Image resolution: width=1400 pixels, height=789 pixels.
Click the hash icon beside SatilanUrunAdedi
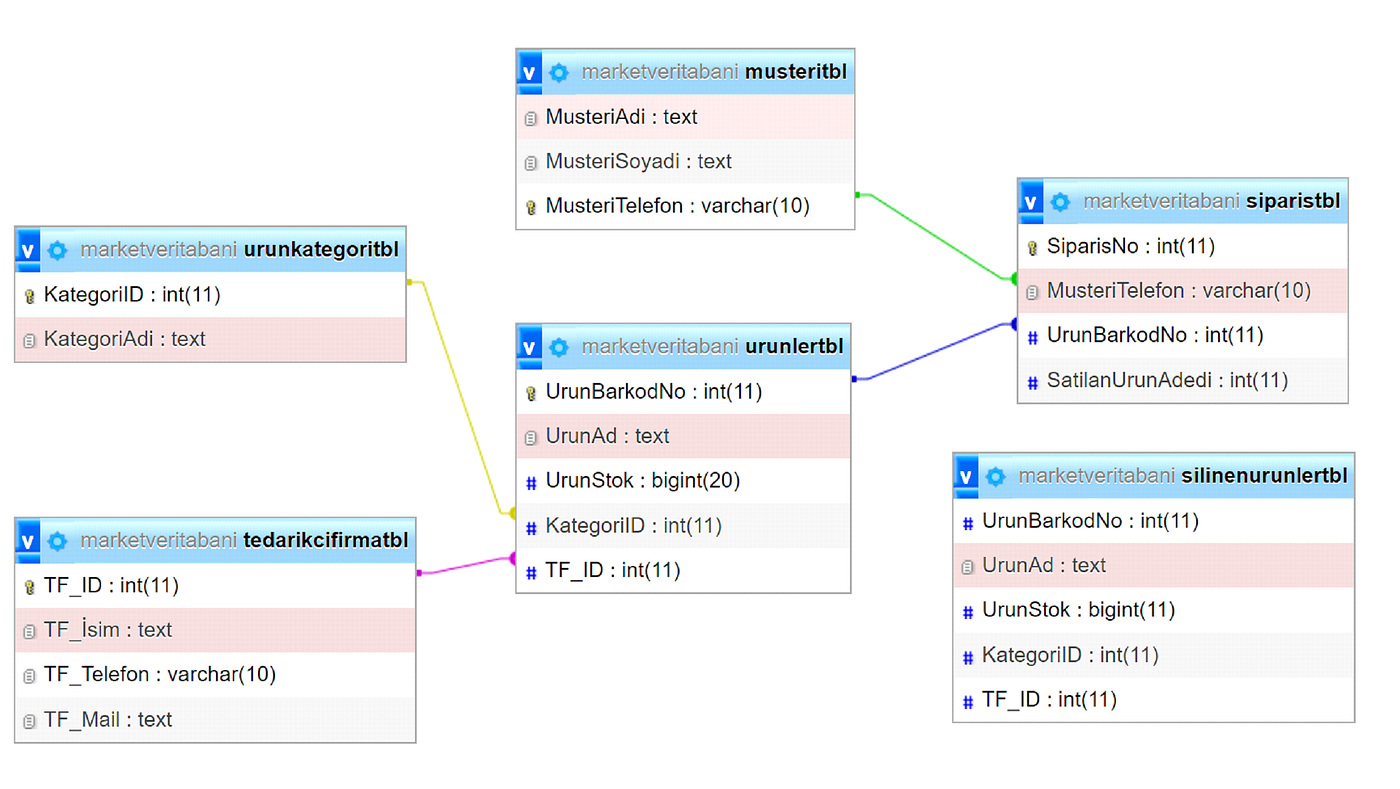click(1033, 382)
